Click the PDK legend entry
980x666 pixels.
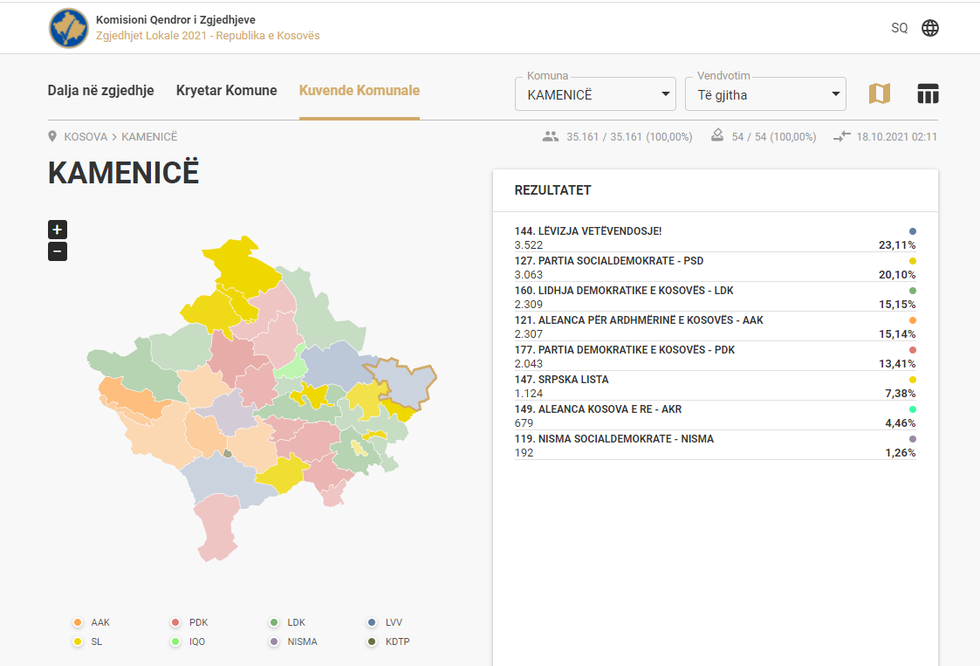pyautogui.click(x=190, y=623)
